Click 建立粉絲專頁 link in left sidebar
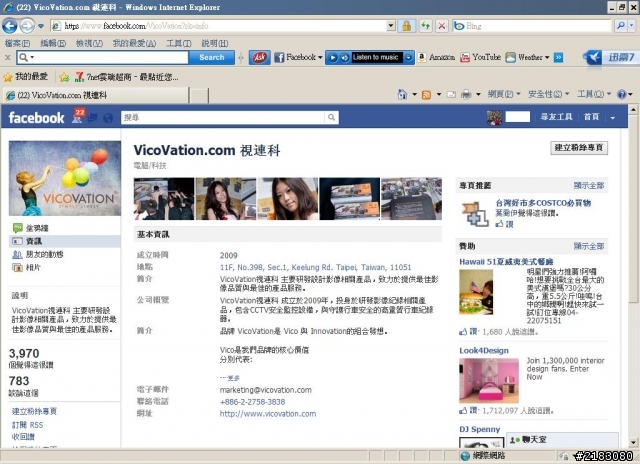640x464 pixels. 34,411
